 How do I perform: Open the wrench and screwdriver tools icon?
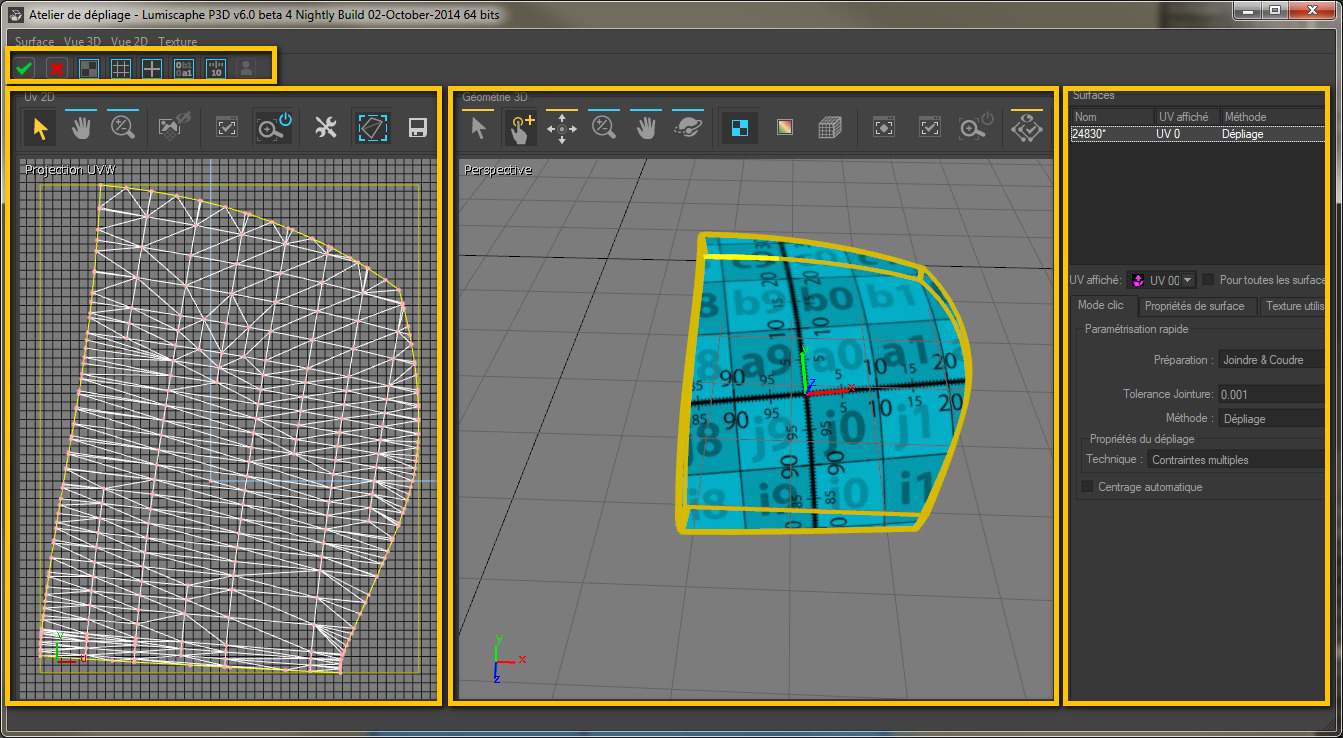326,128
